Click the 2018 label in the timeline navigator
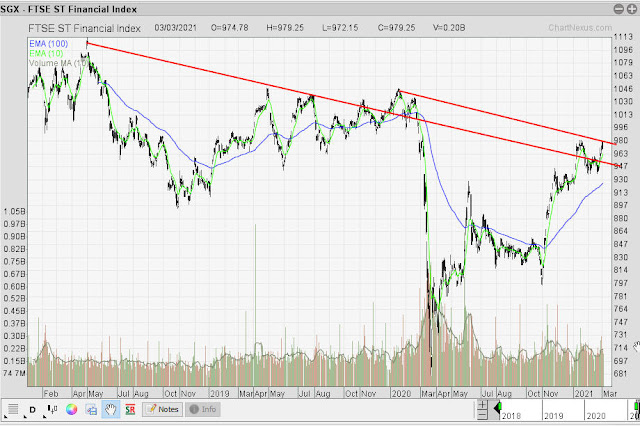Image resolution: width=640 pixels, height=426 pixels. [511, 416]
